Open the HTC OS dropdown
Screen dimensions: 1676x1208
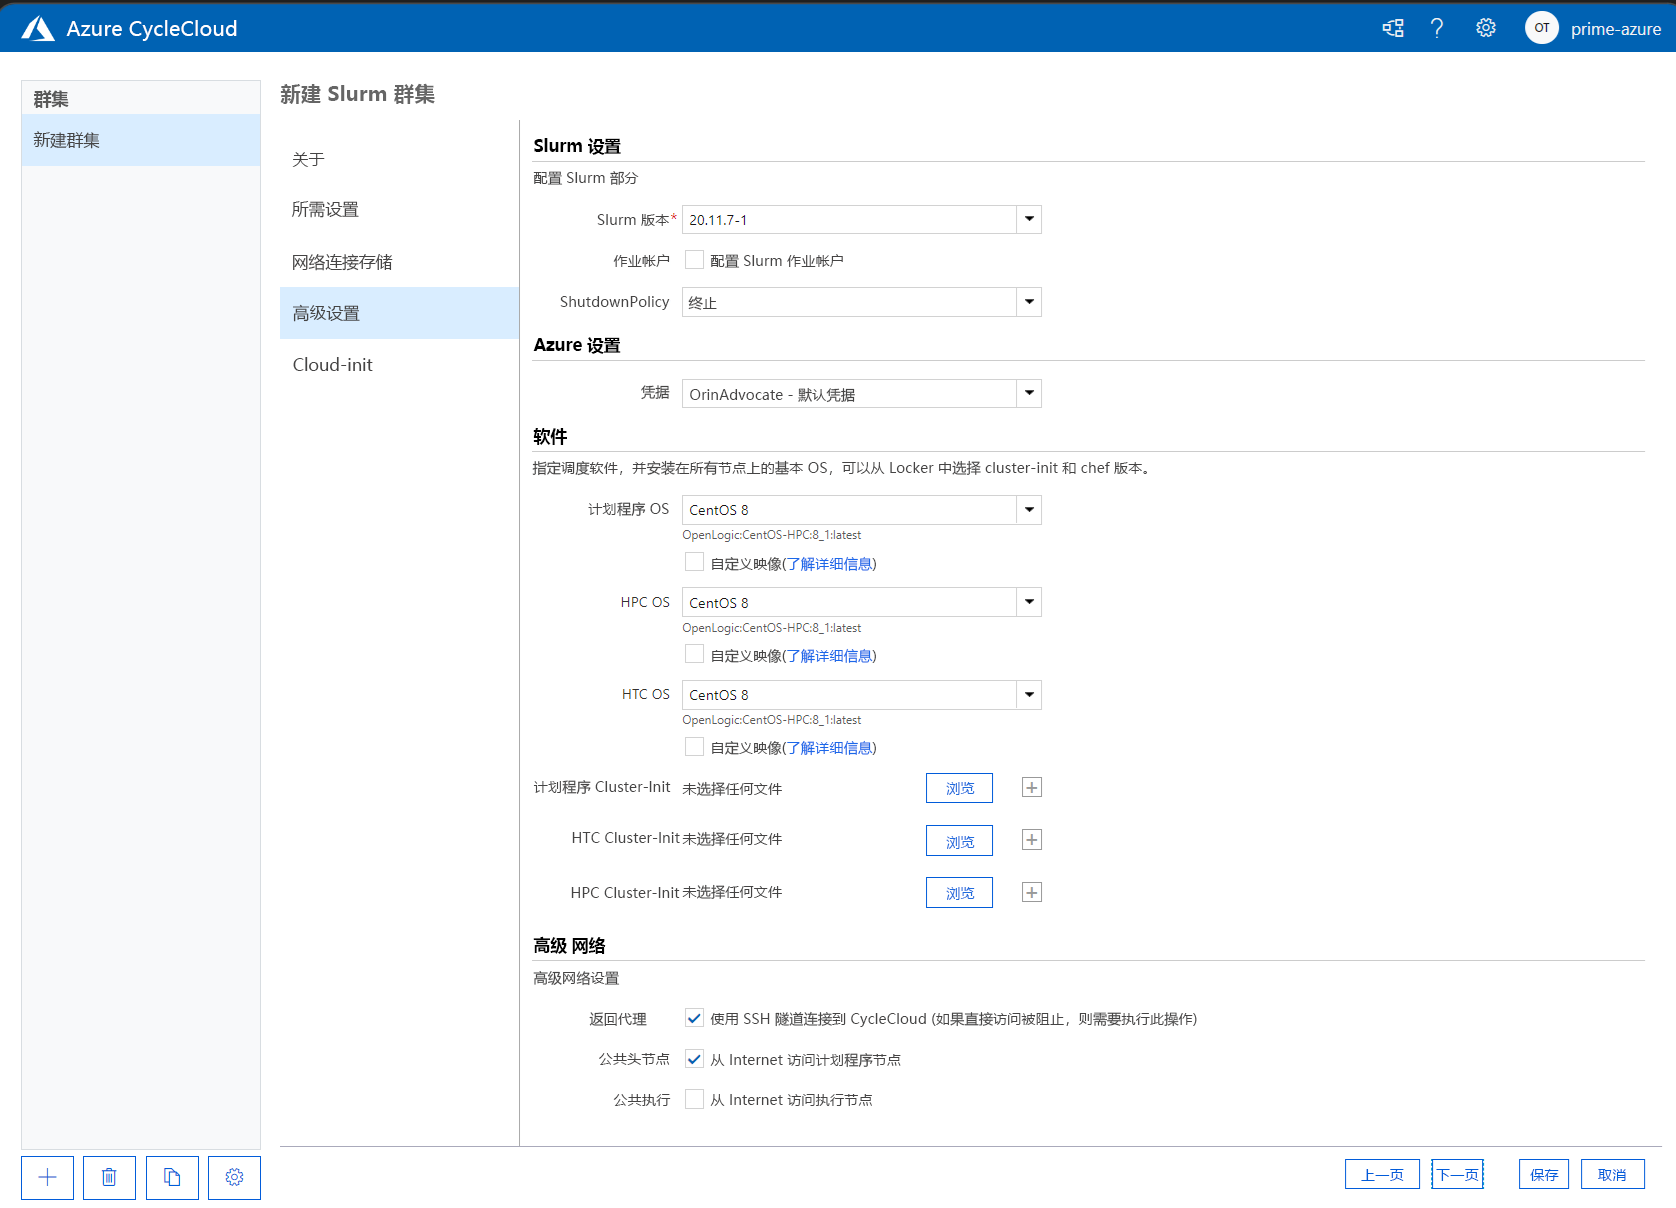coord(1029,695)
